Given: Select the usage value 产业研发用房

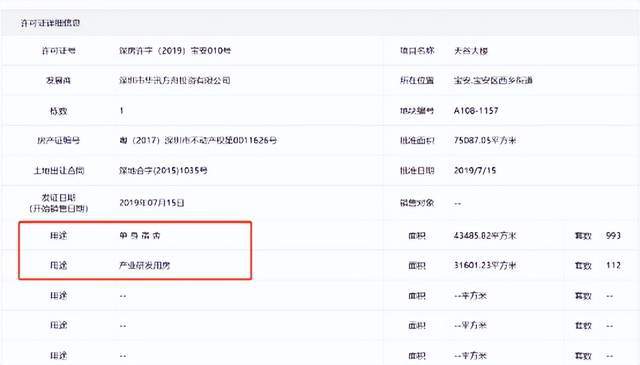Looking at the screenshot, I should [144, 265].
